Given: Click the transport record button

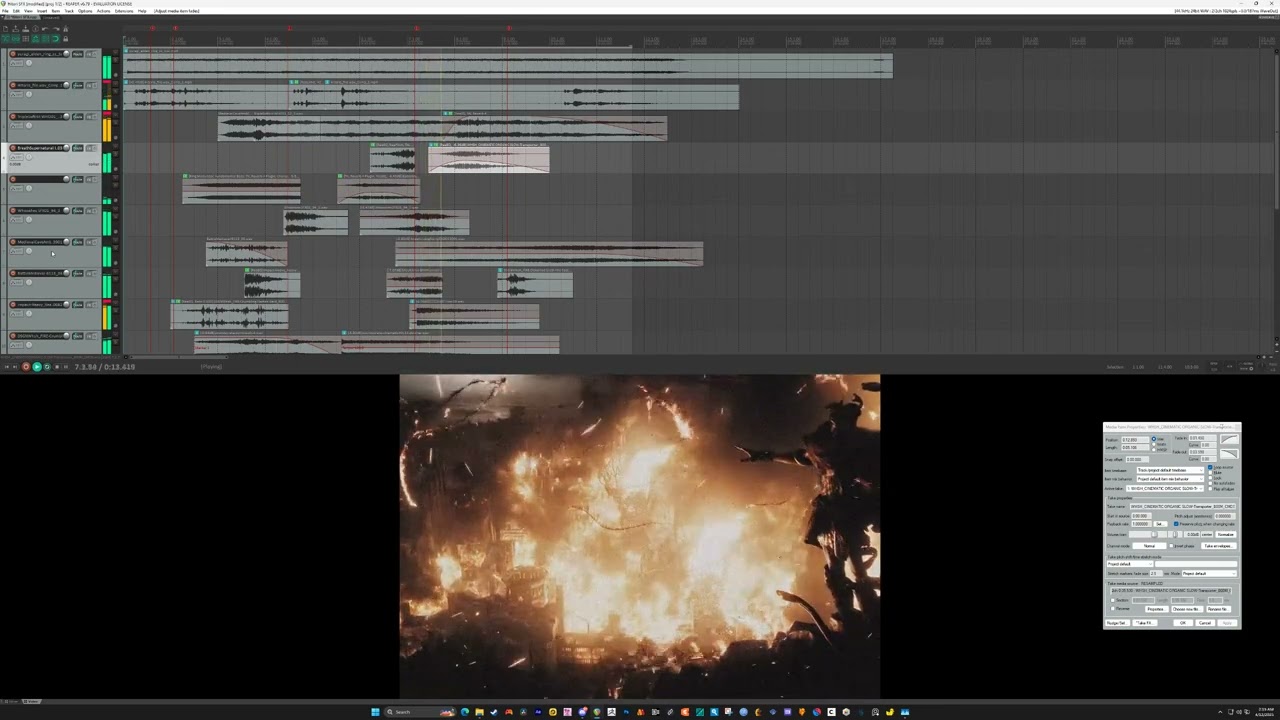Looking at the screenshot, I should (x=26, y=367).
